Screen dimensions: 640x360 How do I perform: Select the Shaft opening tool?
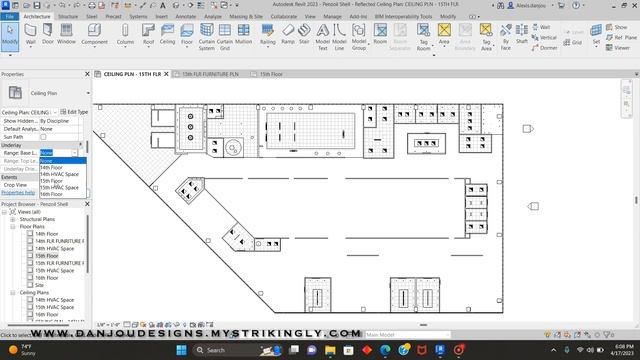coord(522,34)
